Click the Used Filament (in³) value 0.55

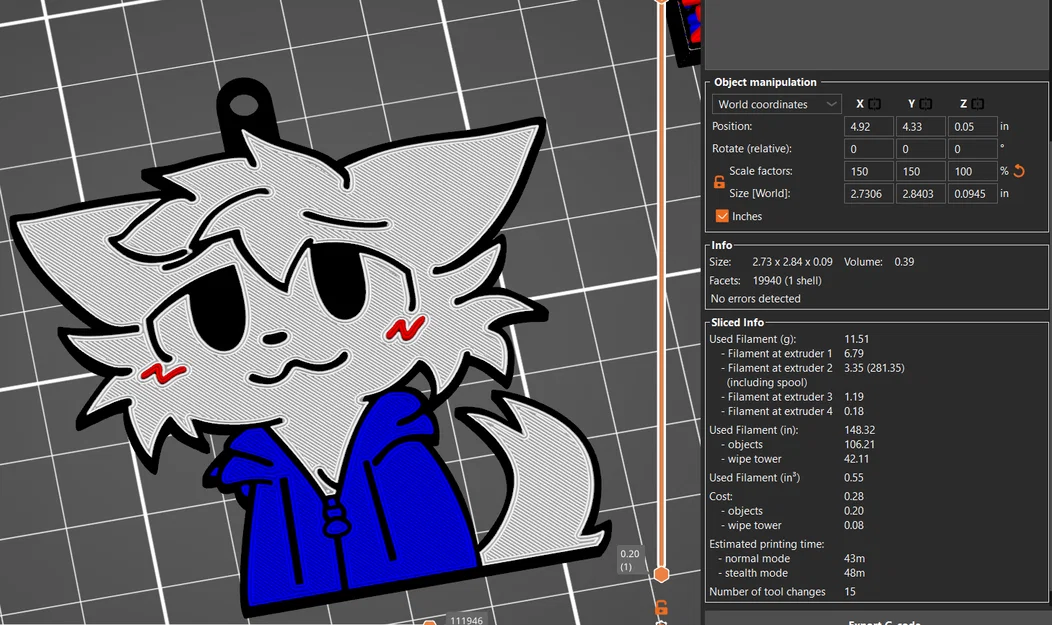pyautogui.click(x=853, y=477)
